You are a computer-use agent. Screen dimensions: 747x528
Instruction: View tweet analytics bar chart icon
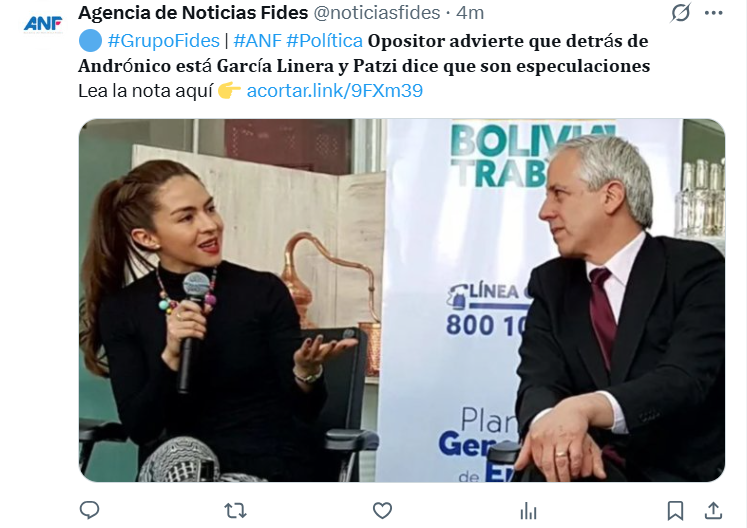(x=528, y=511)
